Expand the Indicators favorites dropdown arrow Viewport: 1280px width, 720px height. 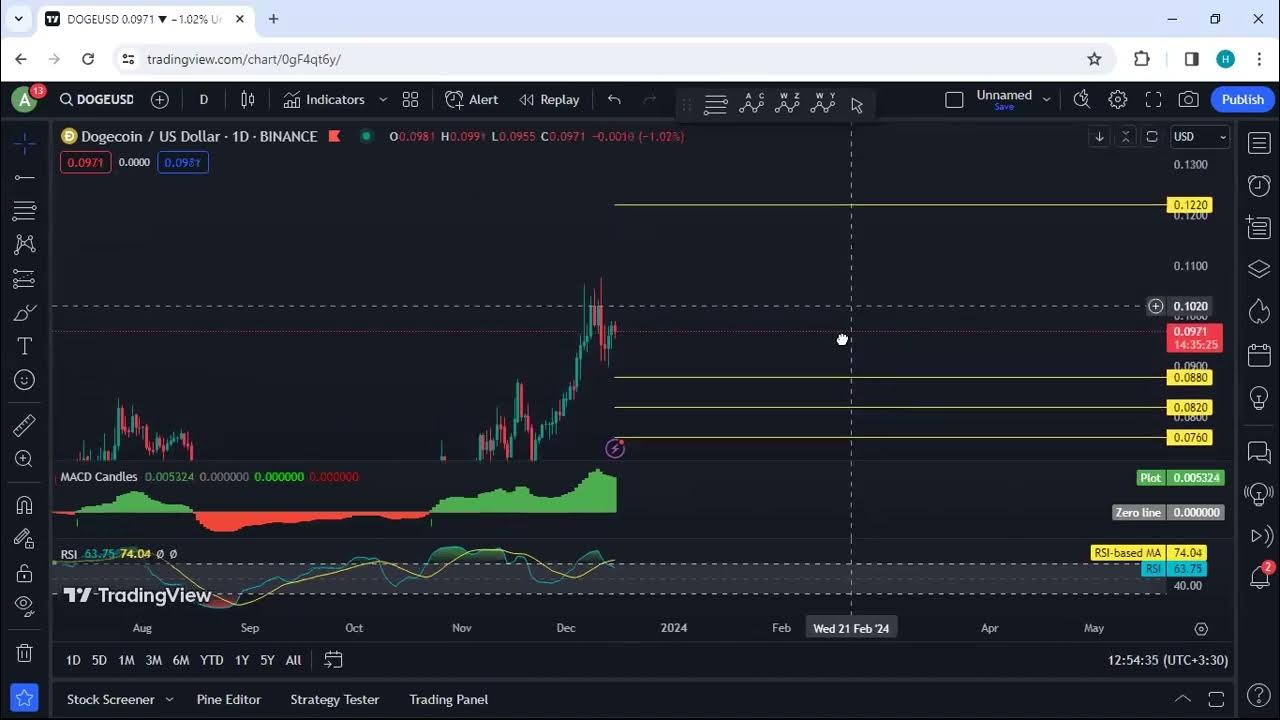pos(383,100)
